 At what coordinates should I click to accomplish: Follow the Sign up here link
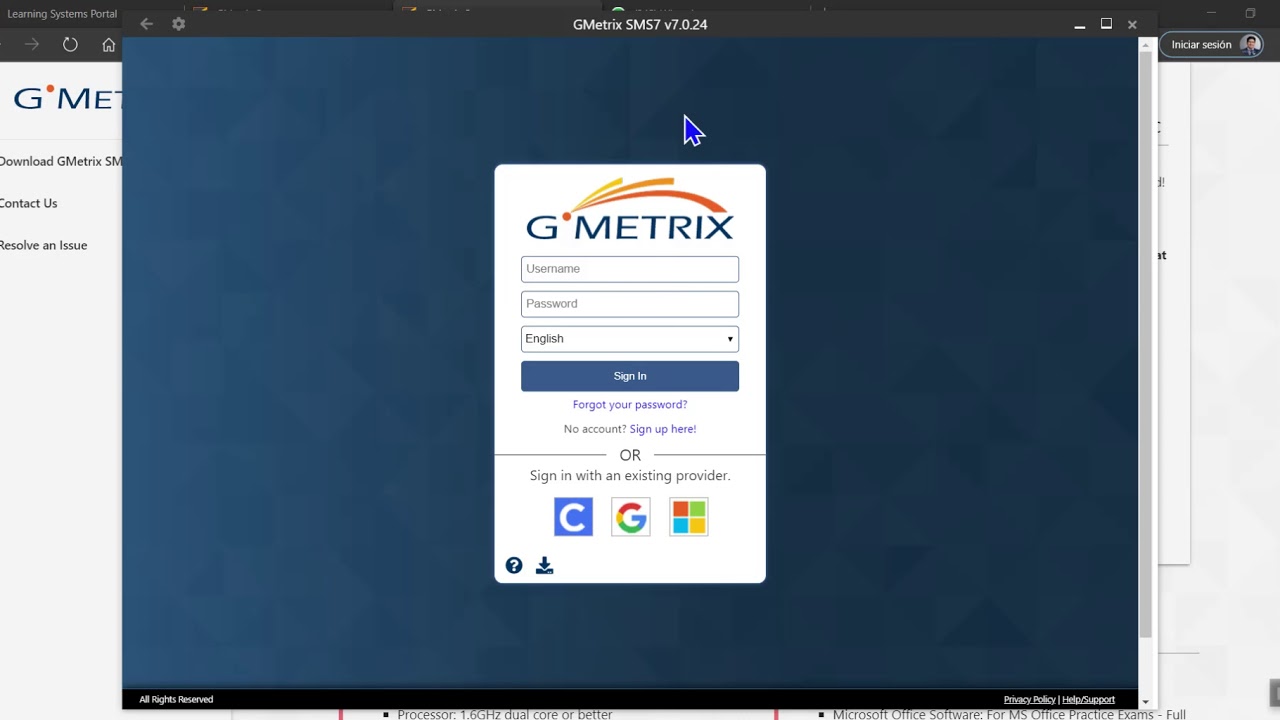(663, 429)
